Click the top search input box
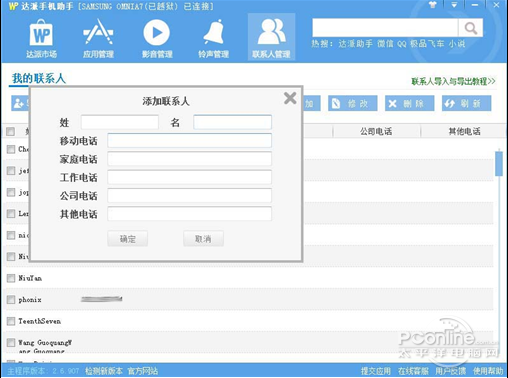 point(385,28)
